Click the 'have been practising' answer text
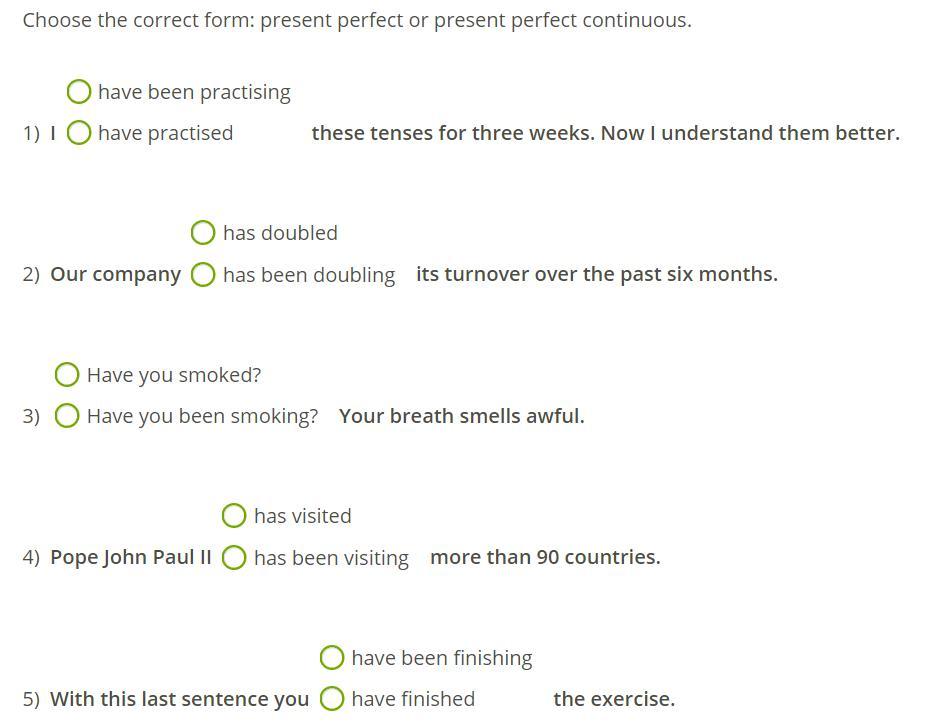This screenshot has height=727, width=935. (x=194, y=92)
